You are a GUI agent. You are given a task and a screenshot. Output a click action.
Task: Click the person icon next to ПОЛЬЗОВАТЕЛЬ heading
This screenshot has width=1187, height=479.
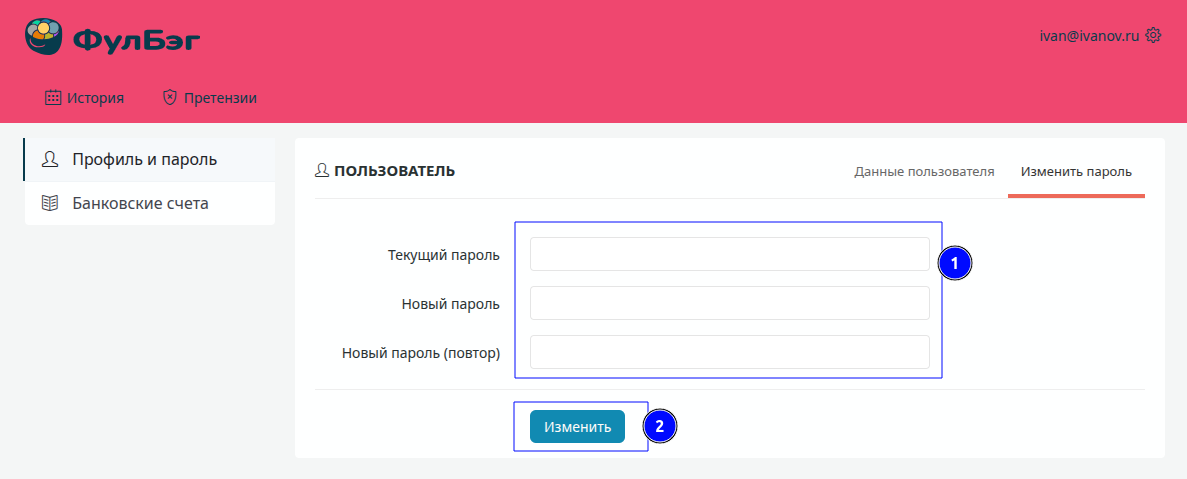(x=322, y=171)
